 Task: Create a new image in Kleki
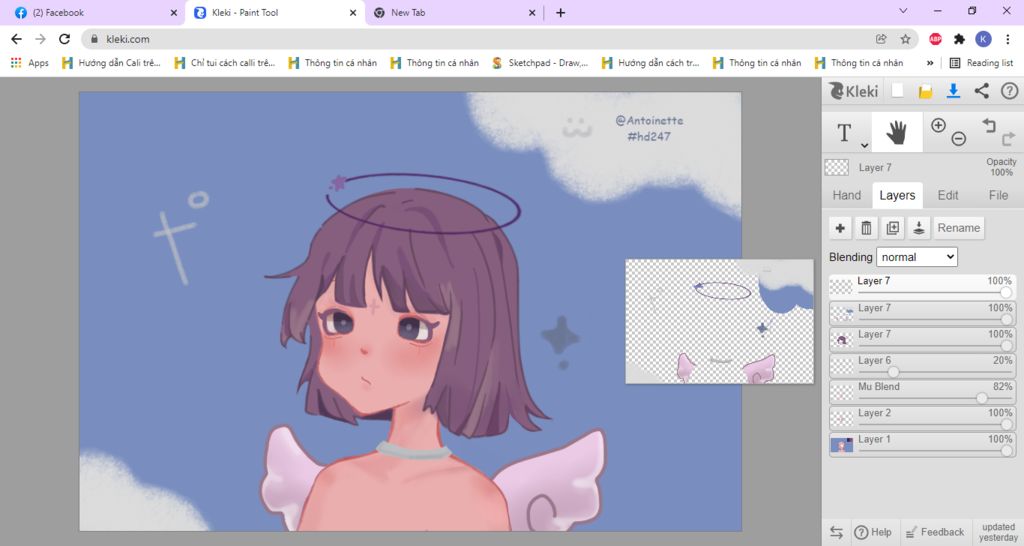[x=898, y=91]
